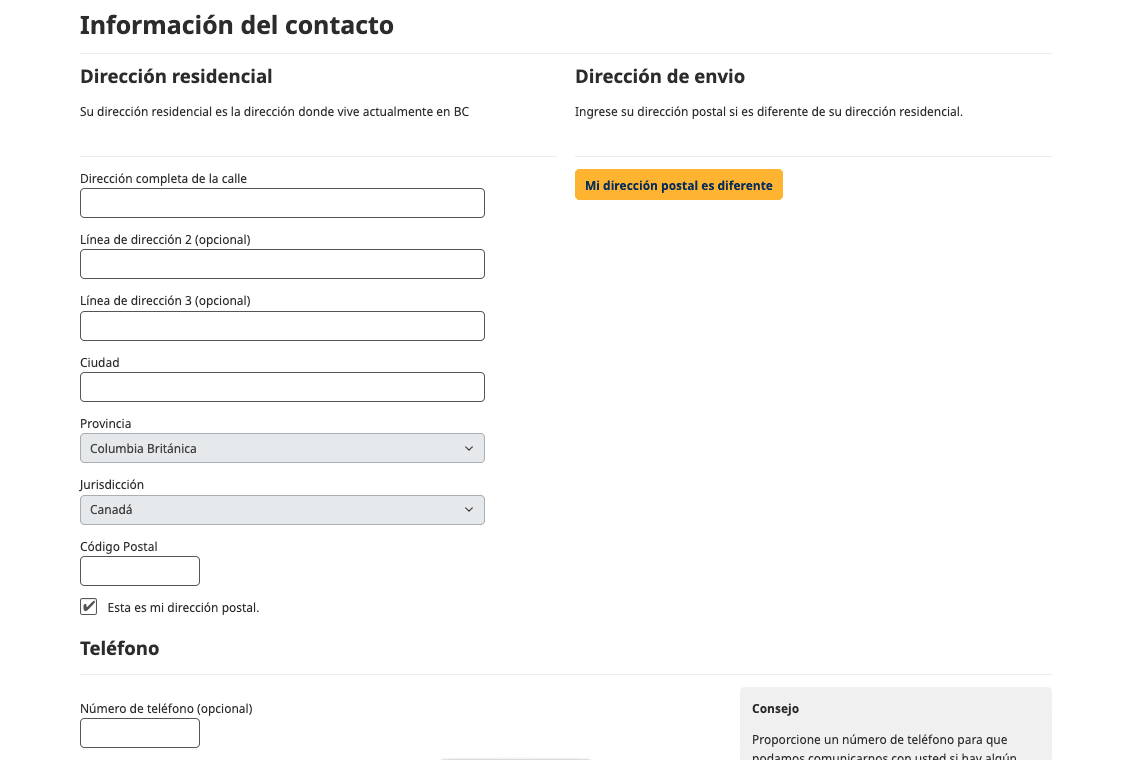
Task: Expand the Jurisdicción dropdown showing Canadá
Action: (282, 510)
